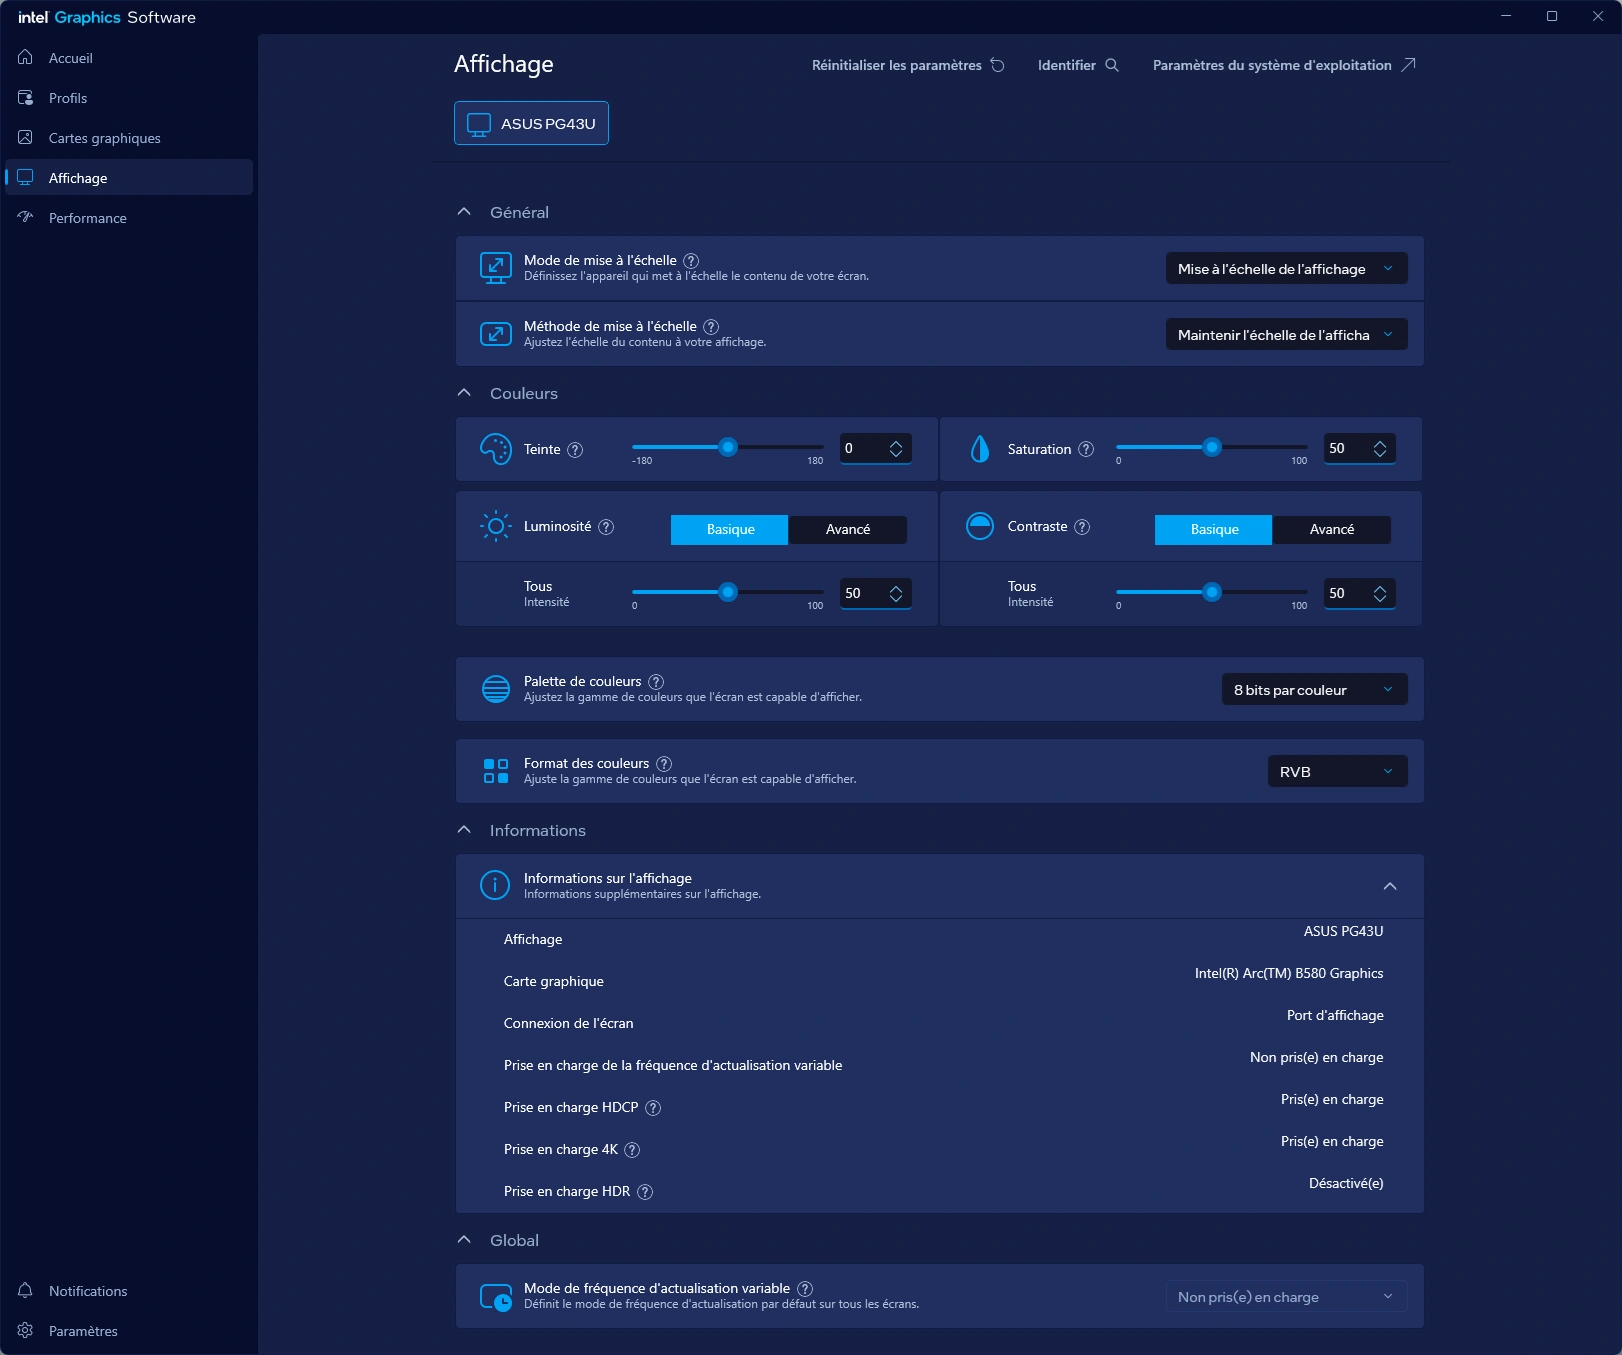Click the Contraste intensité stepper arrows
Viewport: 1622px width, 1355px height.
[x=1380, y=593]
